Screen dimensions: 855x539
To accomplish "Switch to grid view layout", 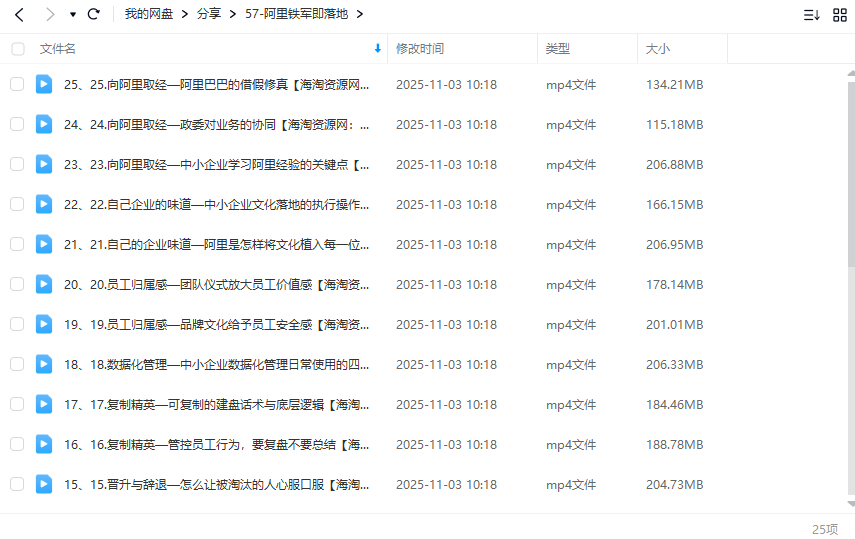I will pyautogui.click(x=839, y=15).
